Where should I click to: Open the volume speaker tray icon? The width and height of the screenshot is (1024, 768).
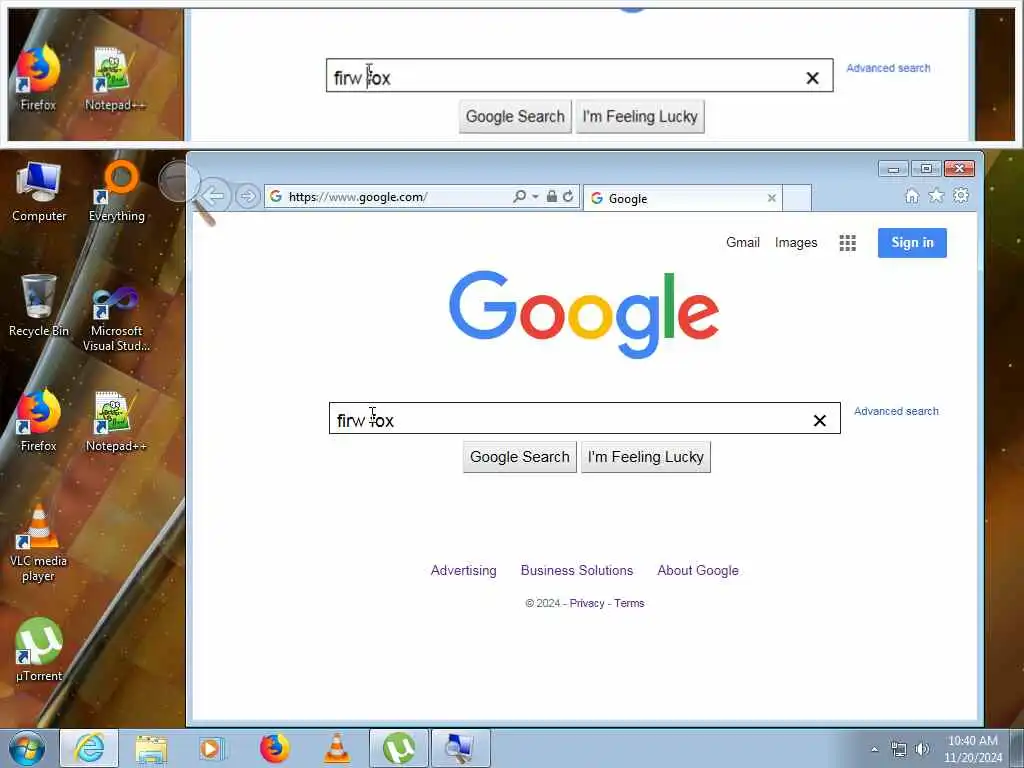coord(922,749)
